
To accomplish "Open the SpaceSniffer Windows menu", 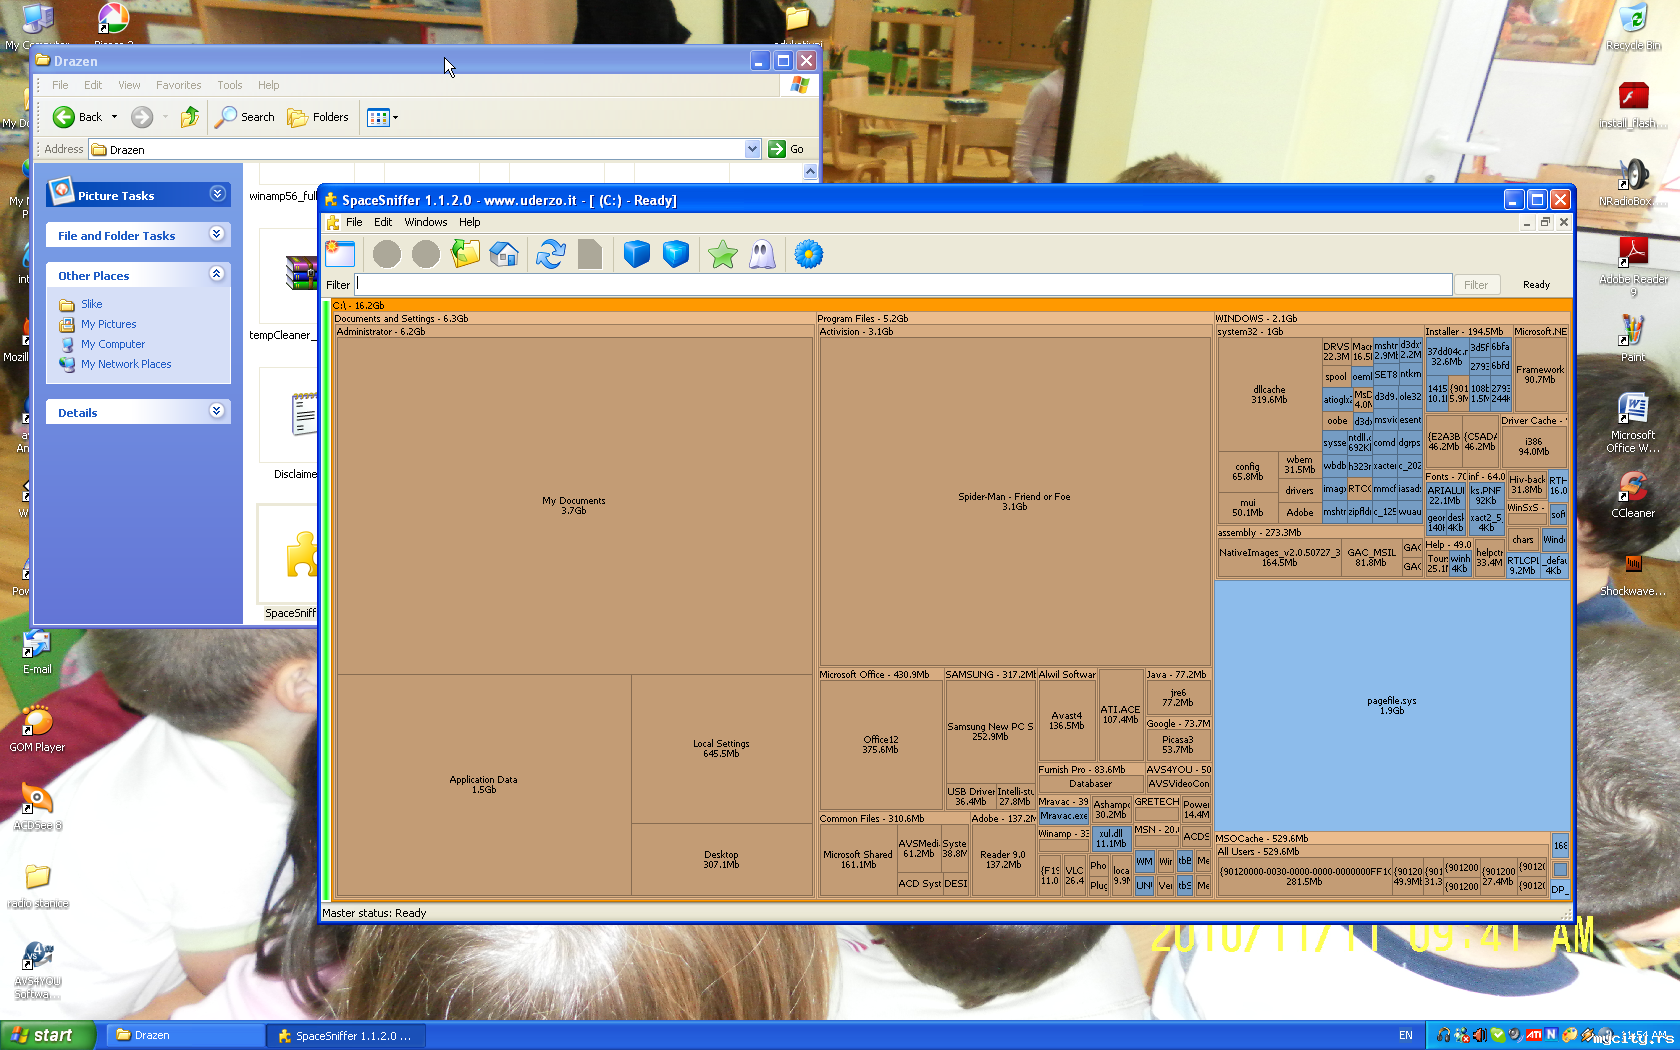I will pos(426,222).
